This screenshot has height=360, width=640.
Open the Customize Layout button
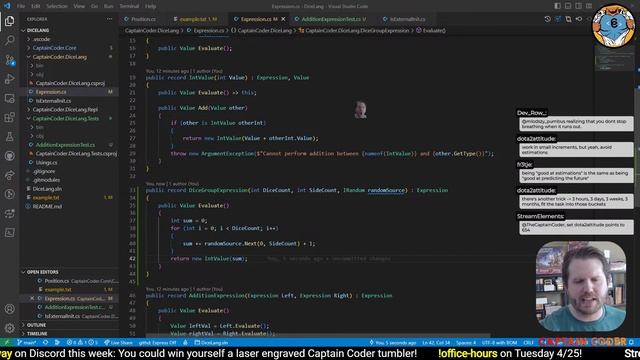point(589,6)
